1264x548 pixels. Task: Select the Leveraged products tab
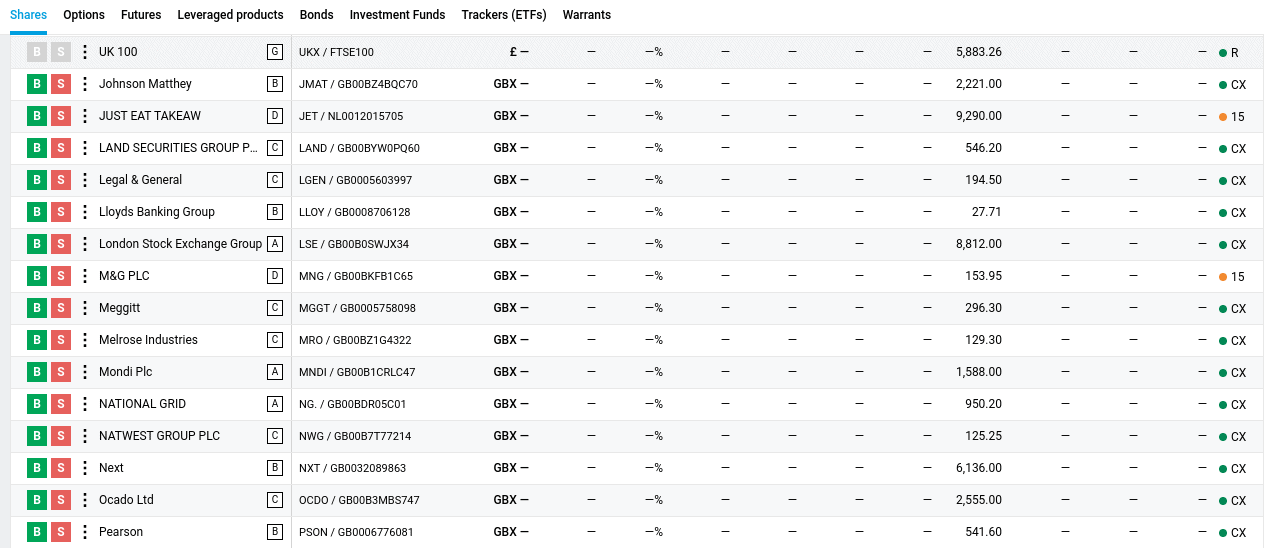[x=230, y=15]
